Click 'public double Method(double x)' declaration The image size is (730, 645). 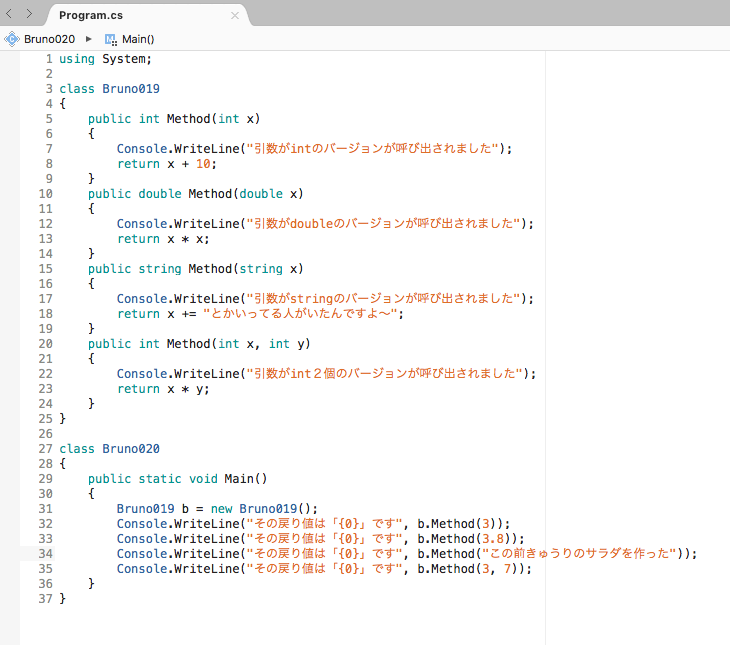coord(196,194)
